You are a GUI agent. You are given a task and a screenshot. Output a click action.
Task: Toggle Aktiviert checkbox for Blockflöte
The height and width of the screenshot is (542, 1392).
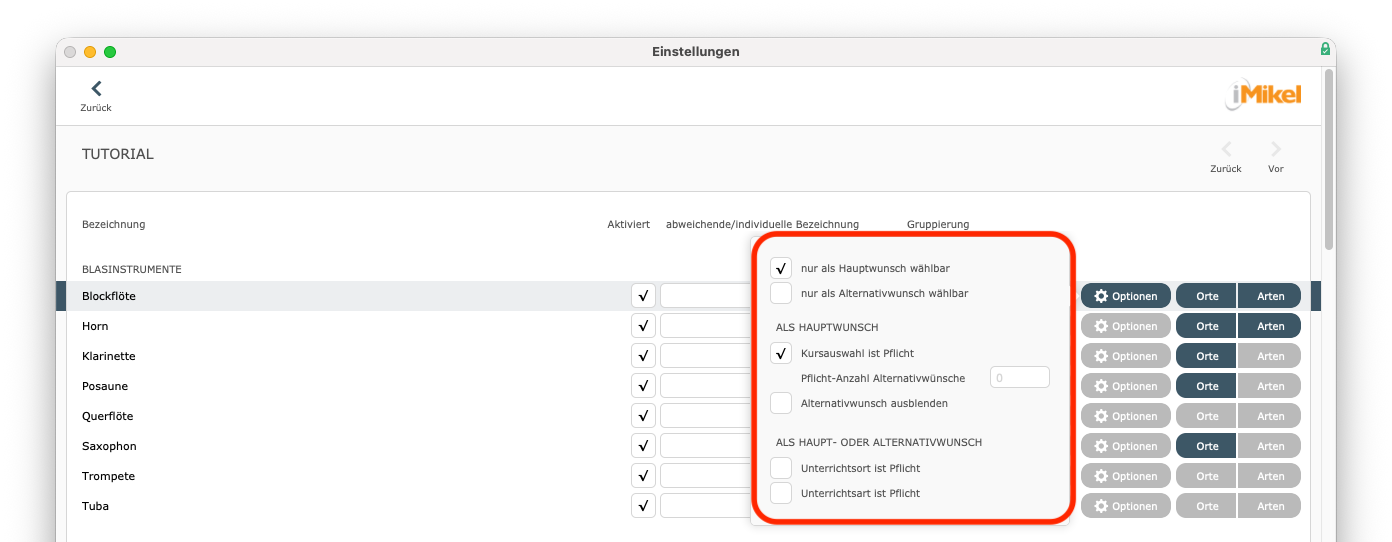click(643, 296)
